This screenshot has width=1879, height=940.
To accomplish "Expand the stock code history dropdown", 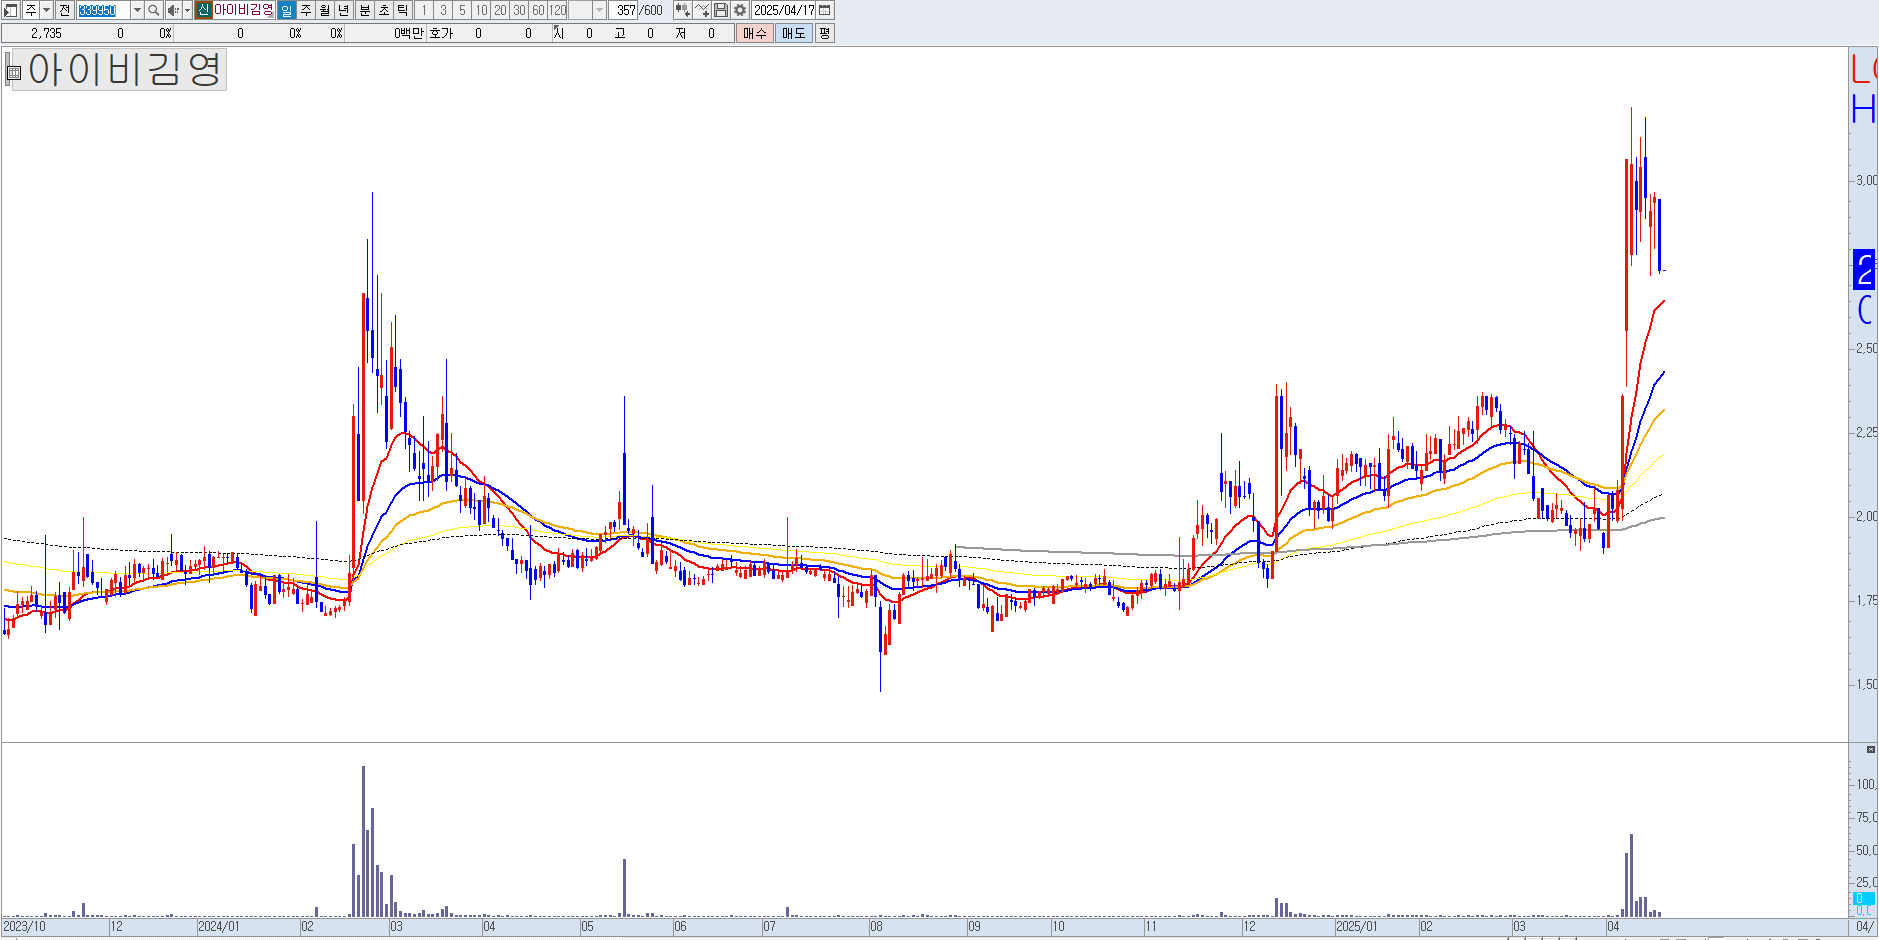I will pyautogui.click(x=137, y=10).
